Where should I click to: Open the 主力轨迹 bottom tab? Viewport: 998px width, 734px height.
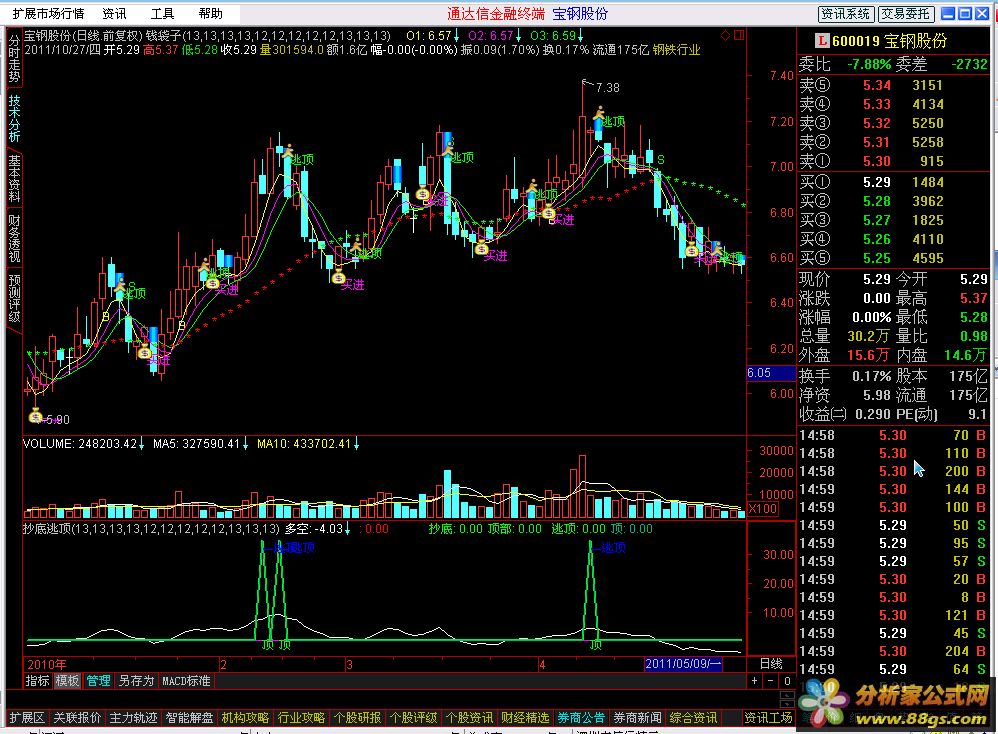click(133, 717)
